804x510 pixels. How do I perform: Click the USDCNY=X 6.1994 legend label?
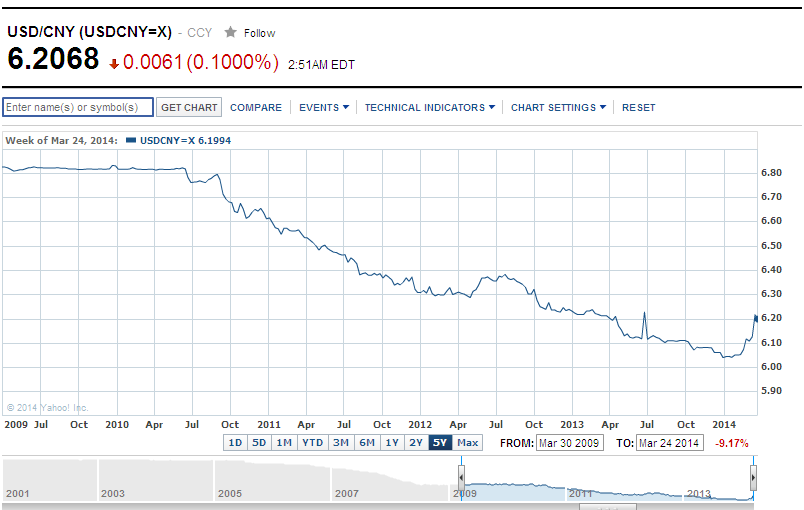pos(185,140)
